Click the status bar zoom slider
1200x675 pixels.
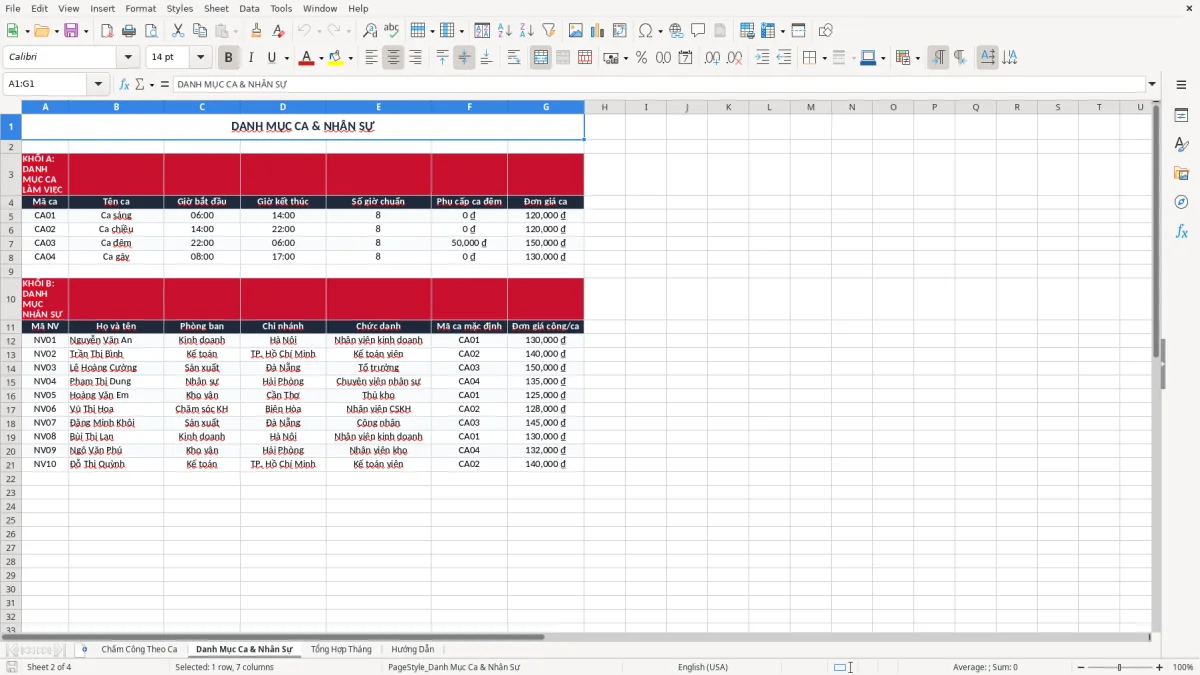(x=1119, y=667)
